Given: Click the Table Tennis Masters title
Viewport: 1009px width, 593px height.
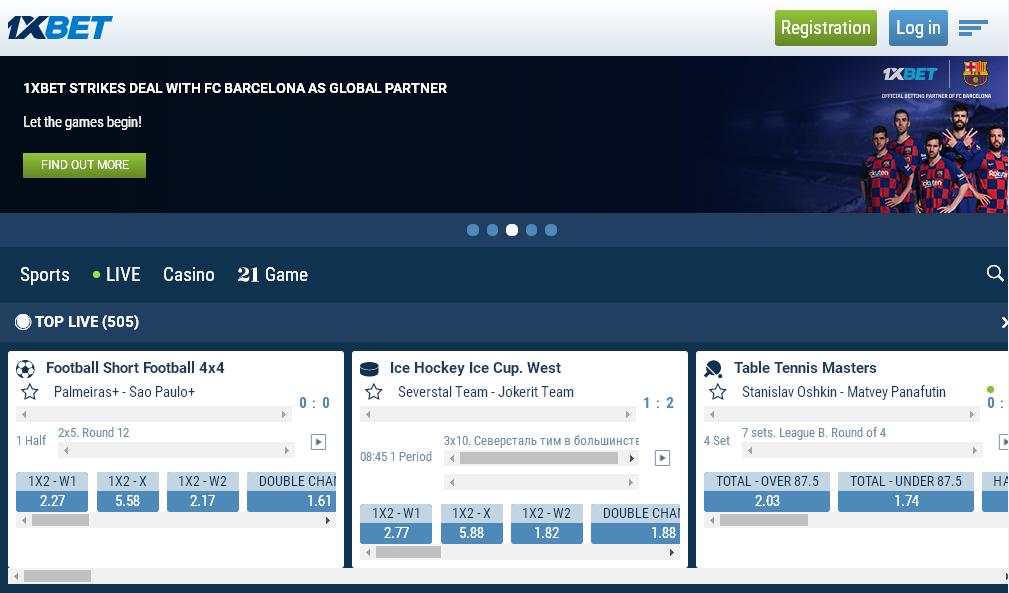Looking at the screenshot, I should (805, 368).
